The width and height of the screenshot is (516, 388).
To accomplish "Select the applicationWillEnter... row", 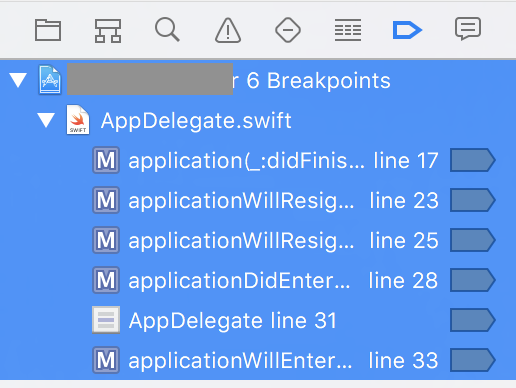I will click(x=258, y=360).
